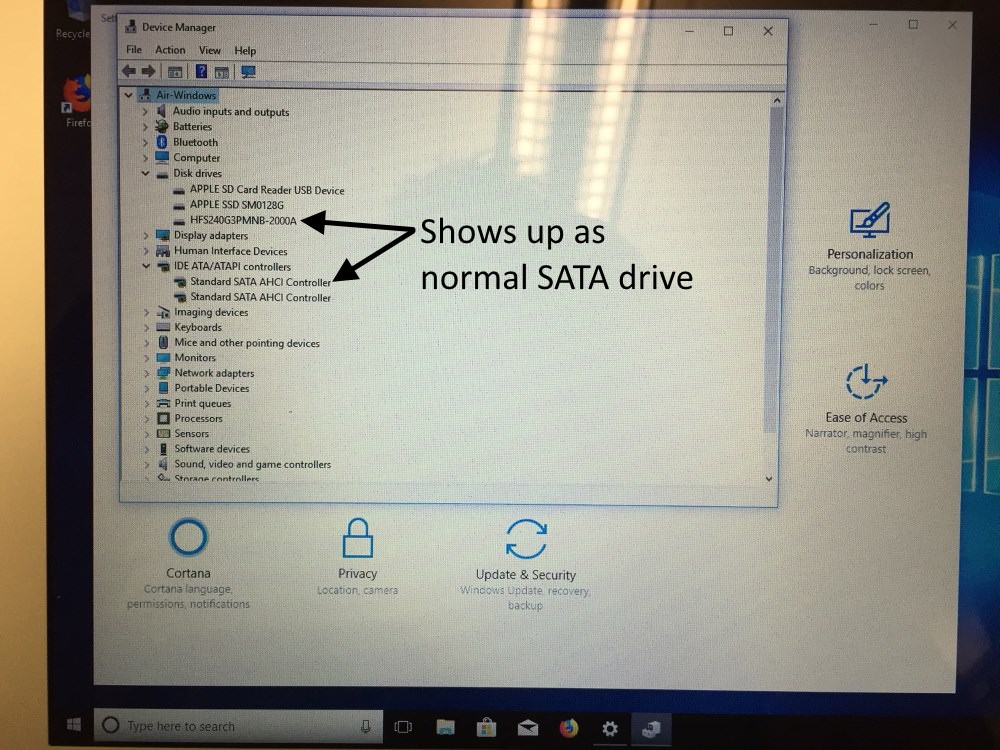This screenshot has width=1000, height=750.
Task: Expand the Display adapters category
Action: click(145, 235)
